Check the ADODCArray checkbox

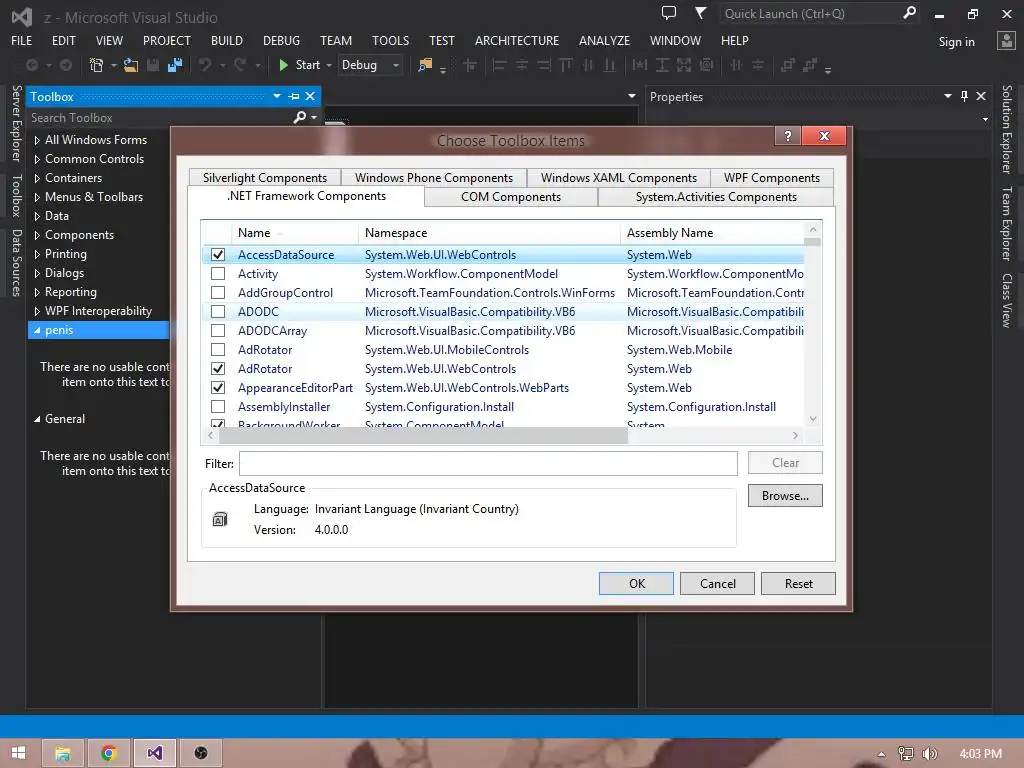(218, 330)
